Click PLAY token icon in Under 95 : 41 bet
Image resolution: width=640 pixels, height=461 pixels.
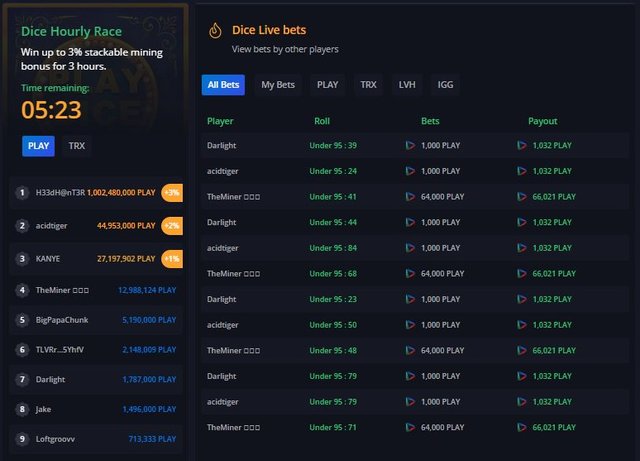[x=410, y=197]
